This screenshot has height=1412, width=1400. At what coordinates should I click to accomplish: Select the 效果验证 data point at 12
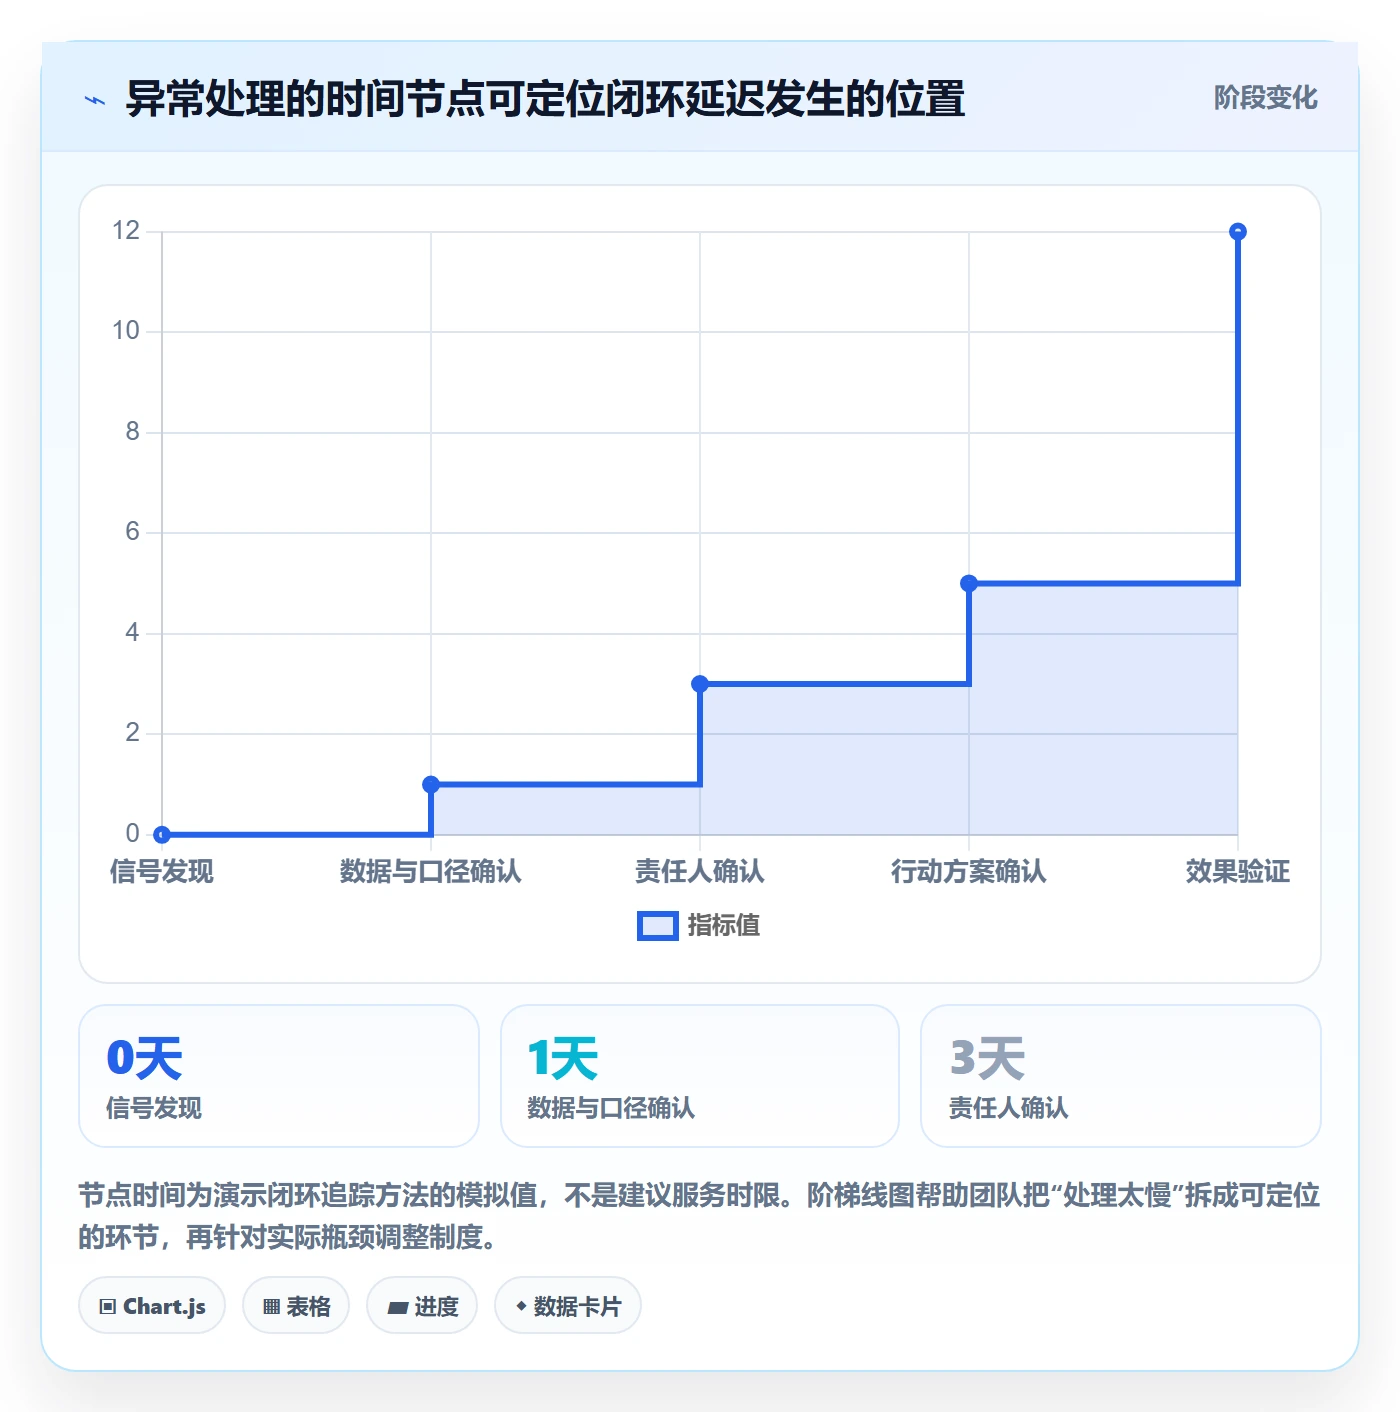pos(1238,232)
